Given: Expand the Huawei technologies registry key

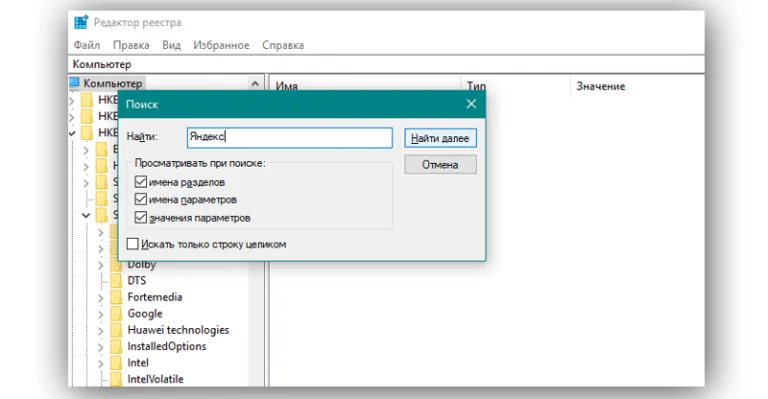Looking at the screenshot, I should click(100, 331).
